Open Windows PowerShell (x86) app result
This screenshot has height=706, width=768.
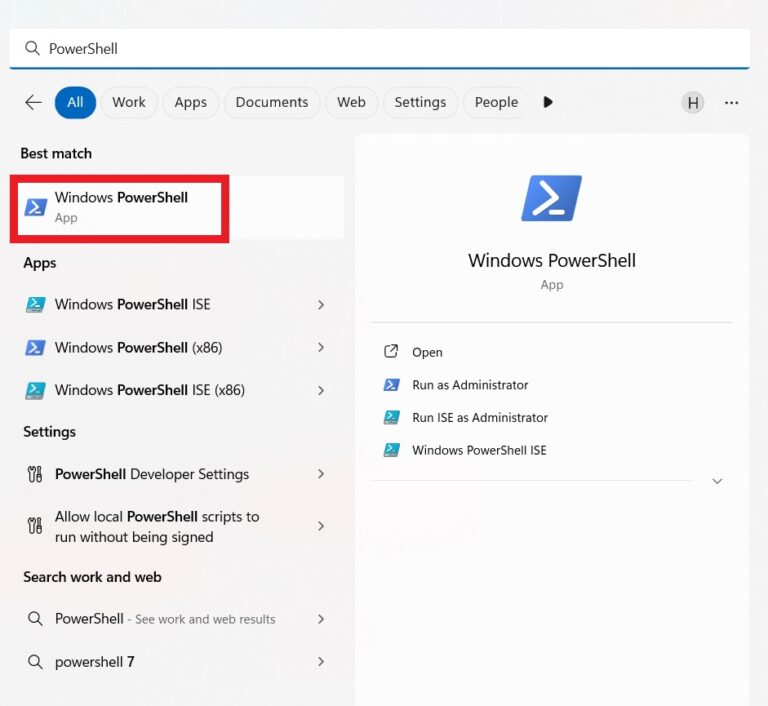(176, 348)
